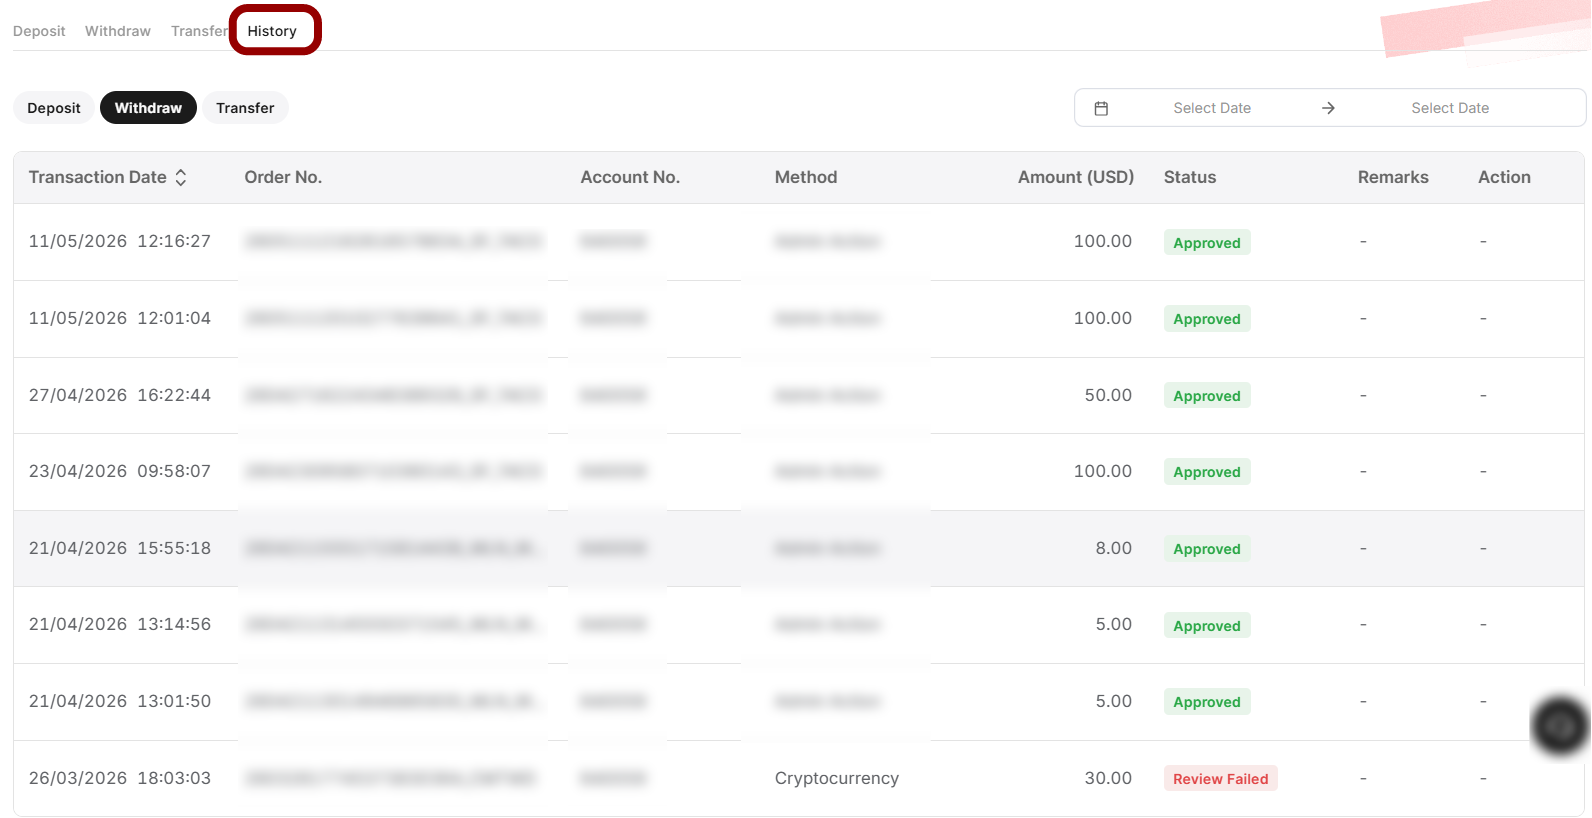Click the end Select Date field
Image resolution: width=1592 pixels, height=818 pixels.
[x=1450, y=108]
